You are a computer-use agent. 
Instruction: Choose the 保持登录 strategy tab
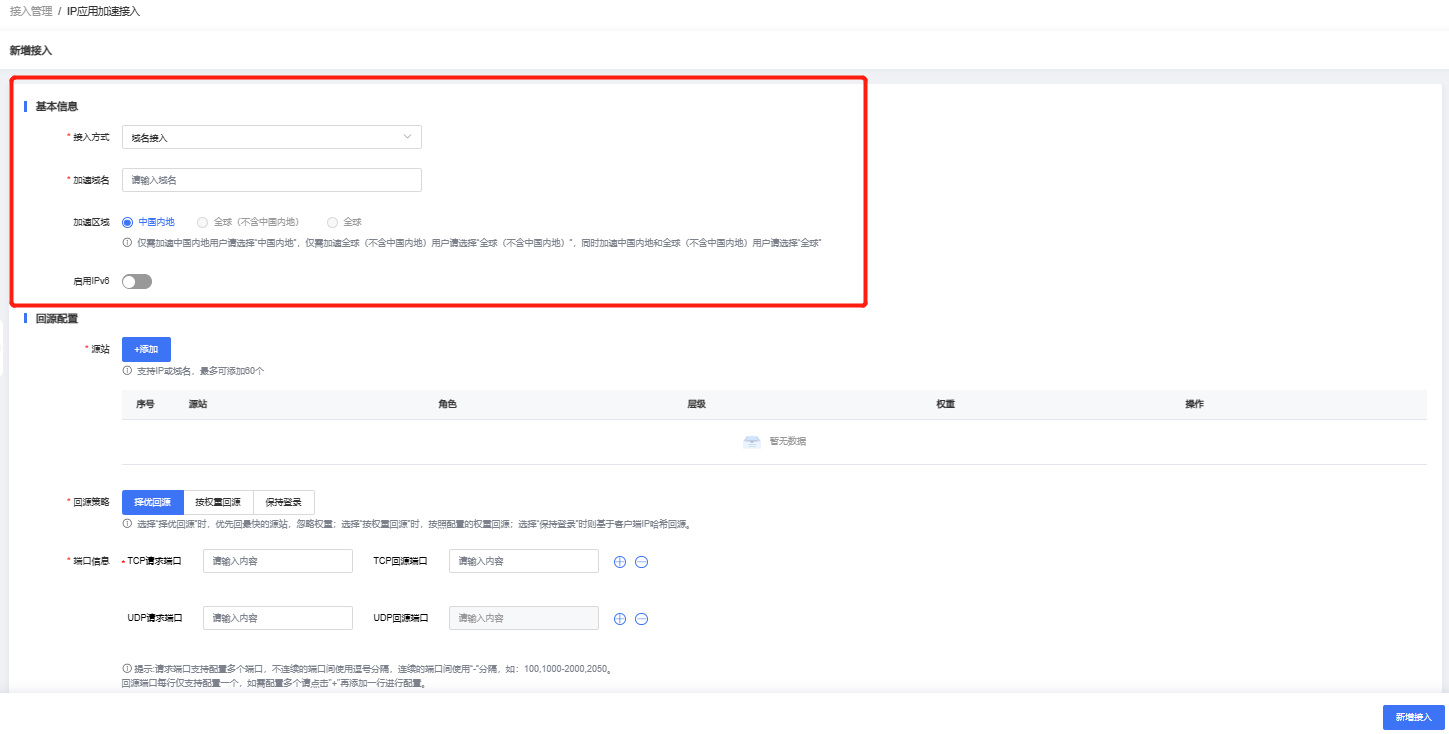(x=284, y=502)
